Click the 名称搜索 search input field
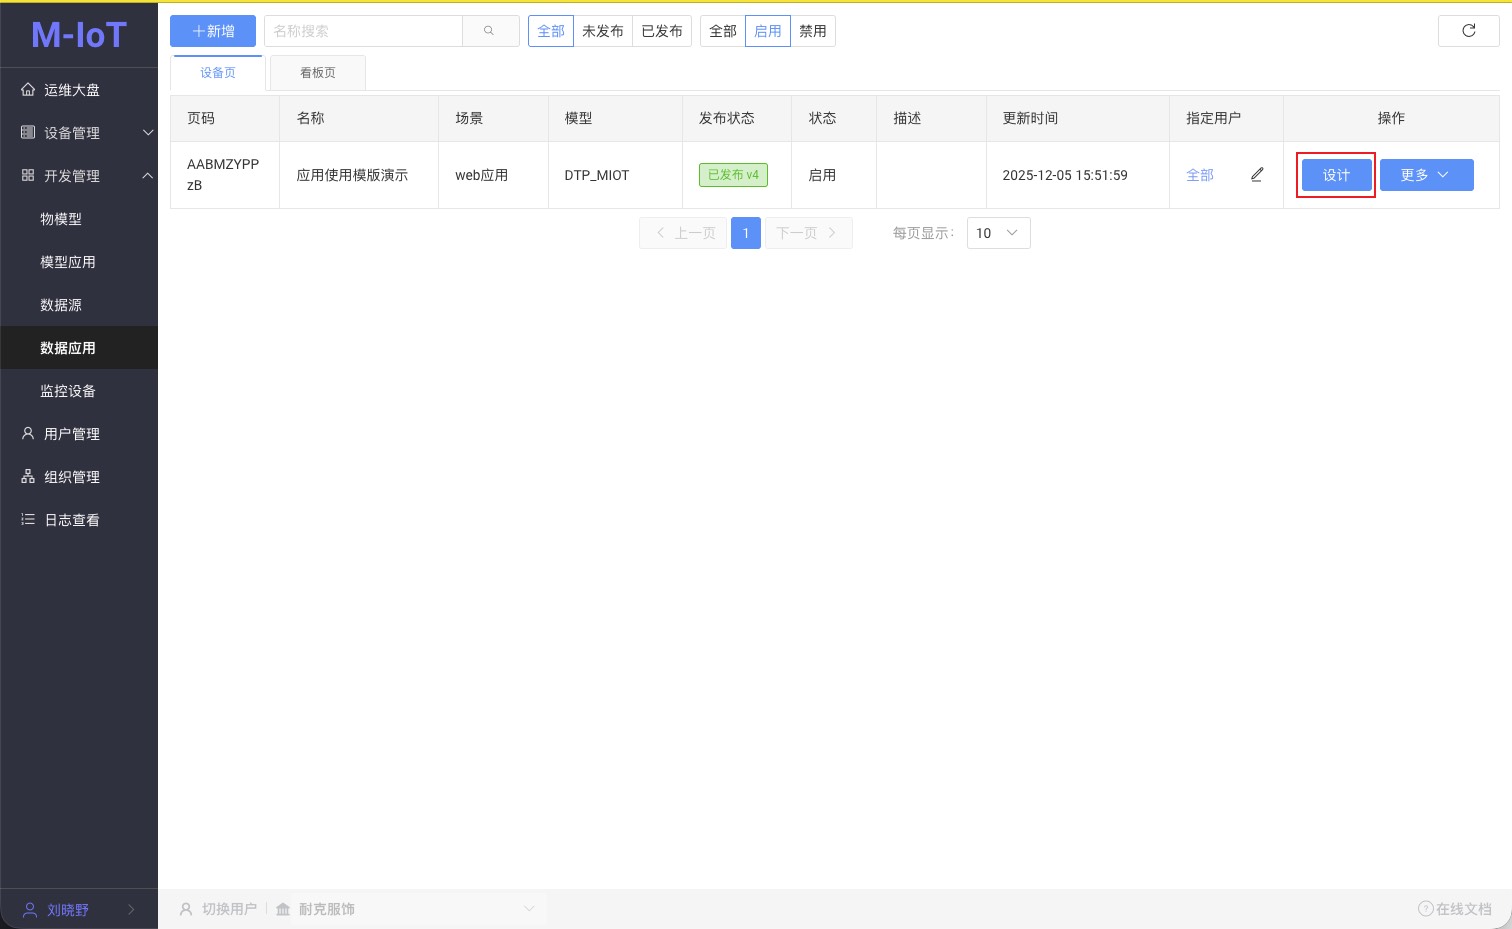The width and height of the screenshot is (1512, 929). (x=363, y=30)
